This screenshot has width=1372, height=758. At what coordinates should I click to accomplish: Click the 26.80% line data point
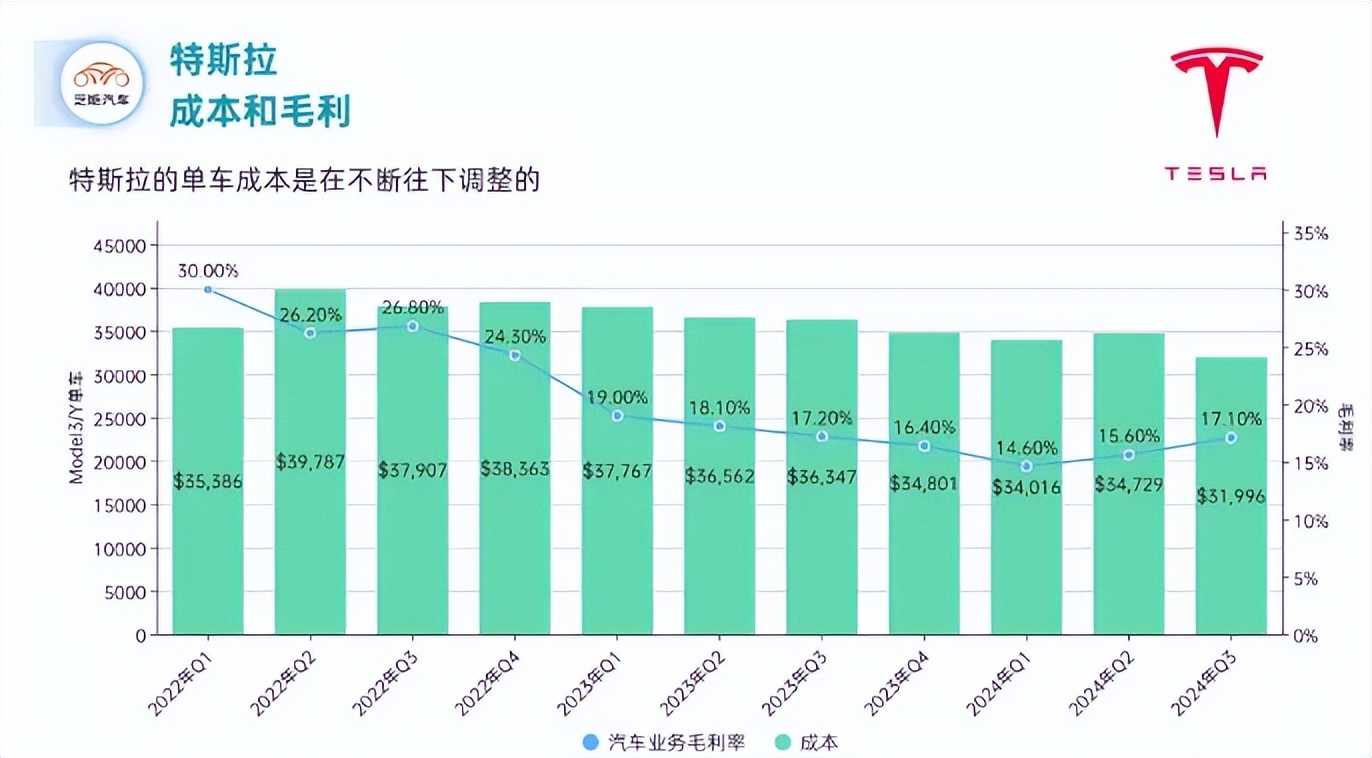pyautogui.click(x=412, y=326)
